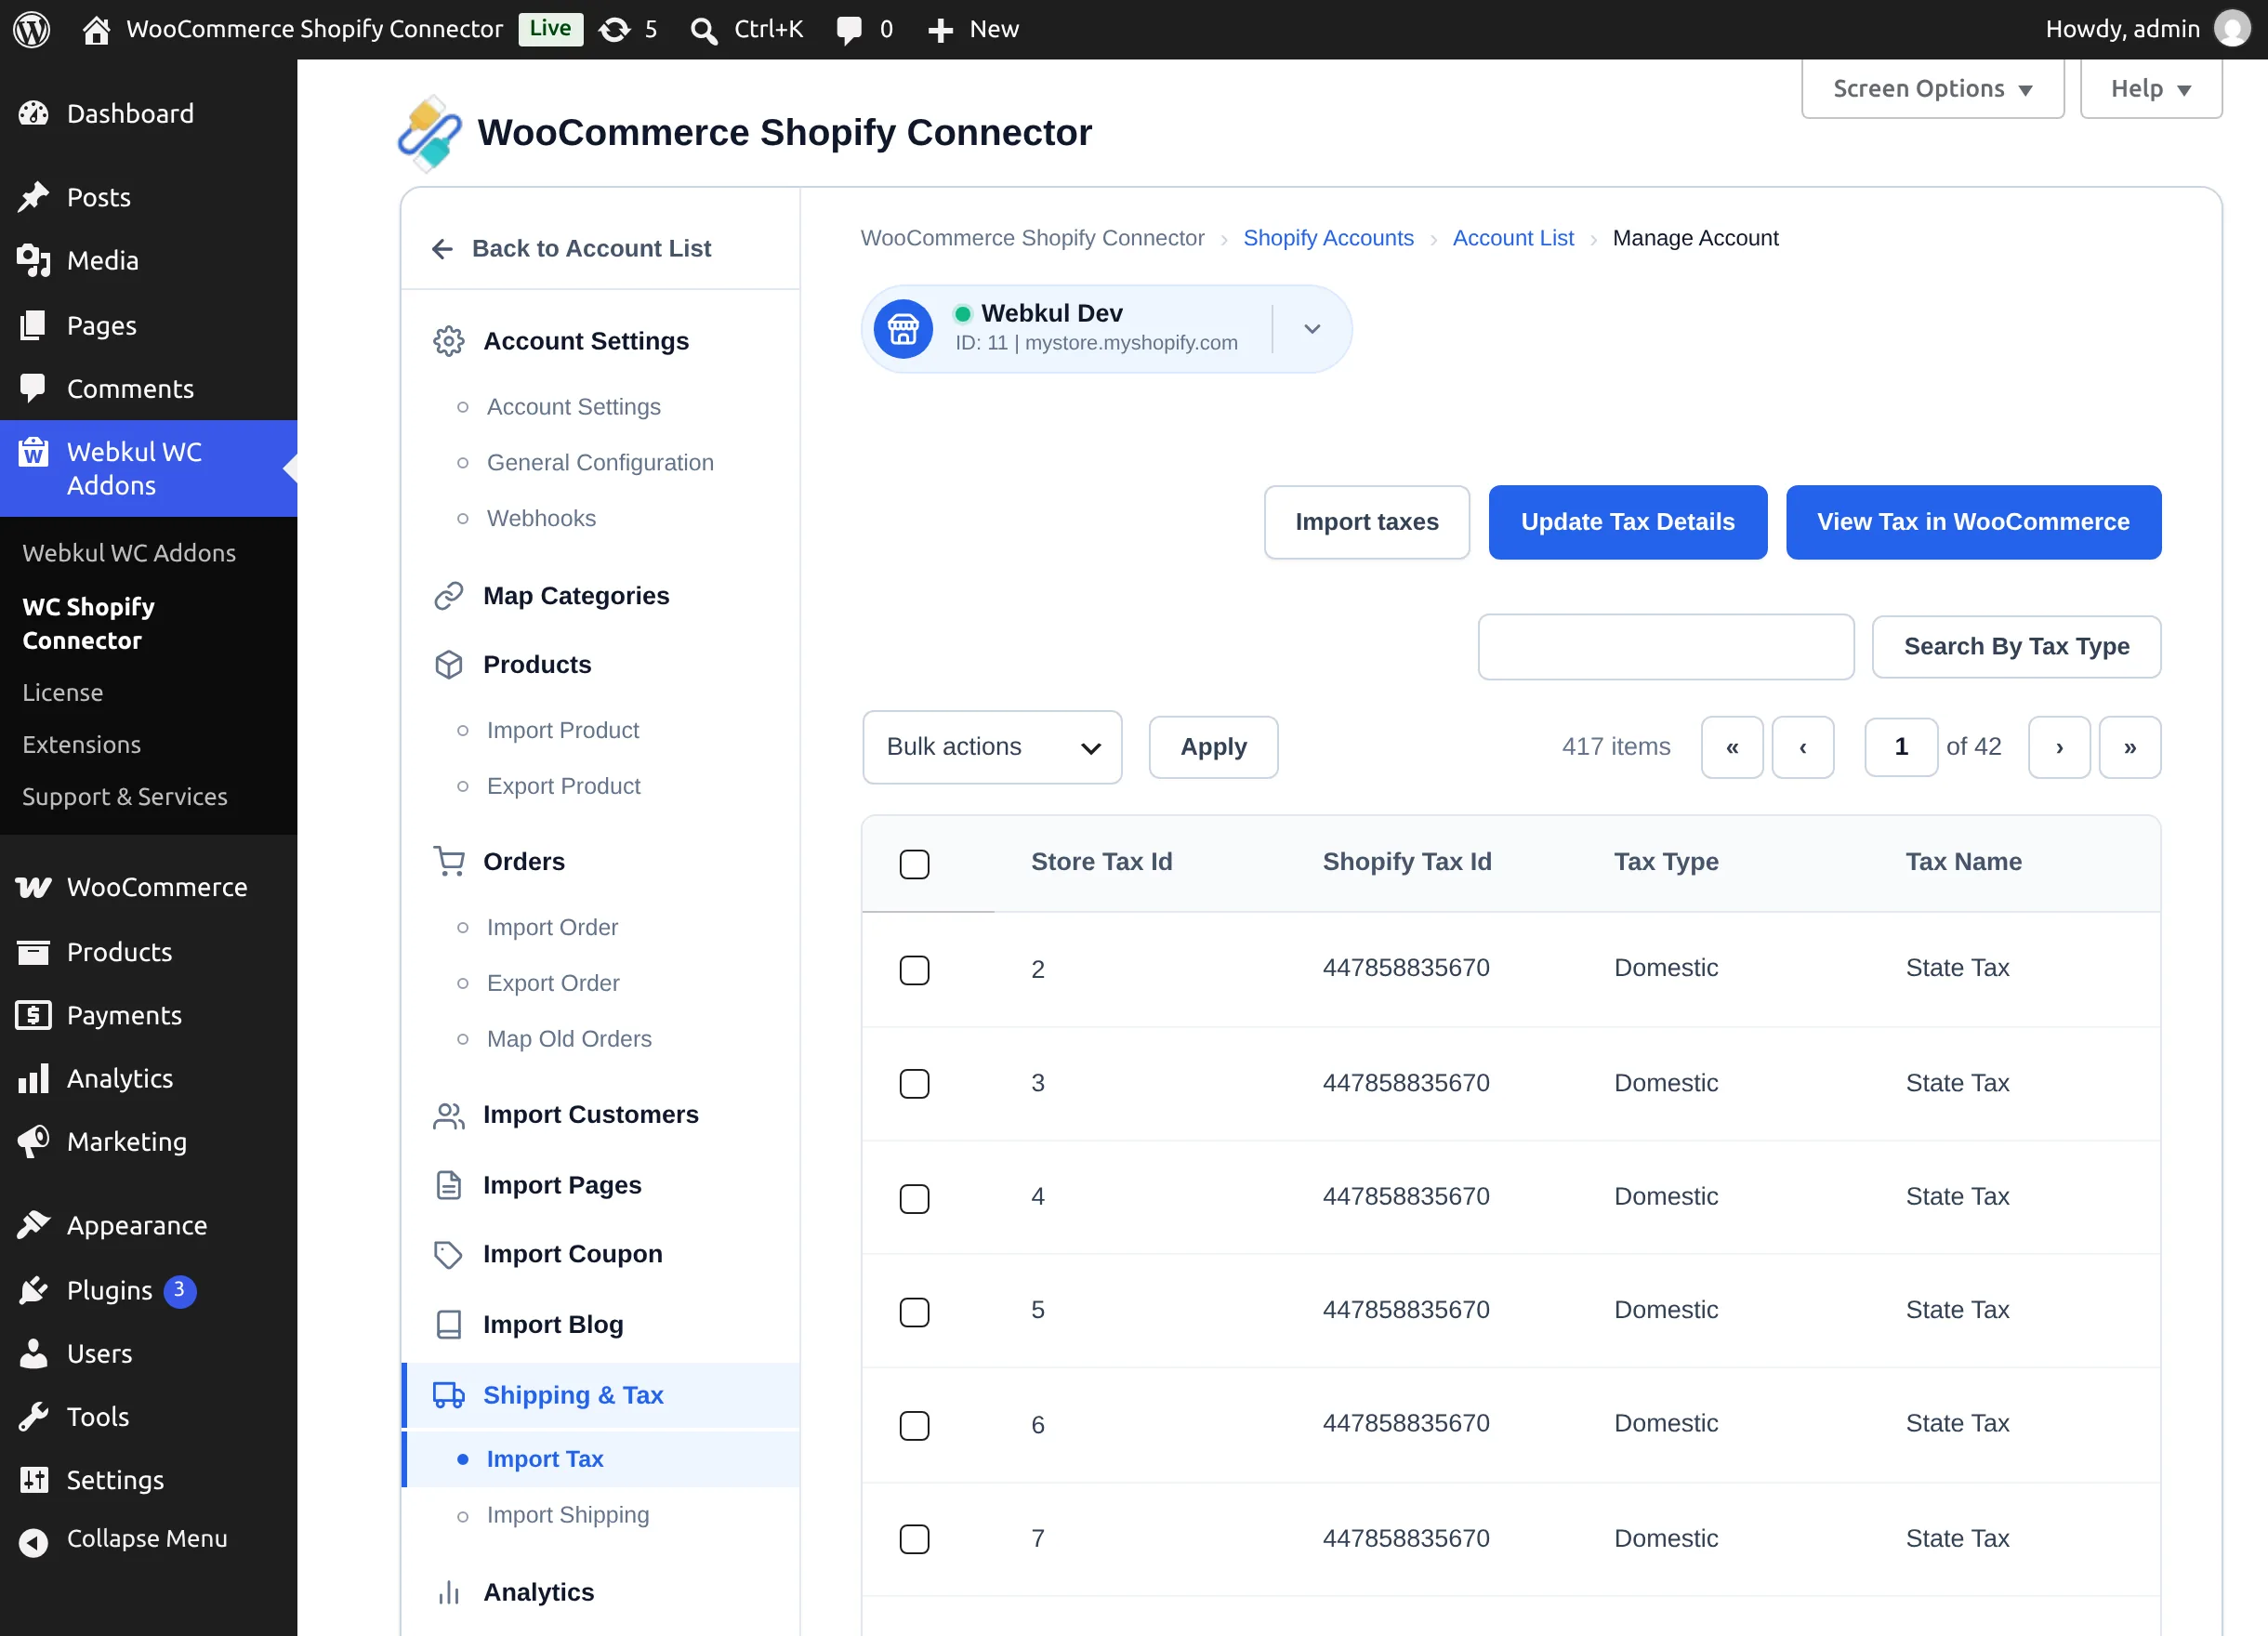The image size is (2268, 1636).
Task: Click the WordPress logo icon
Action: 31,29
